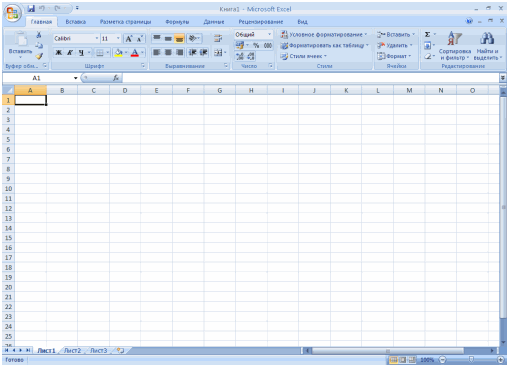Screen dimensions: 509x367
Task: Expand the Шрифт group dialog launcher
Action: [143, 66]
